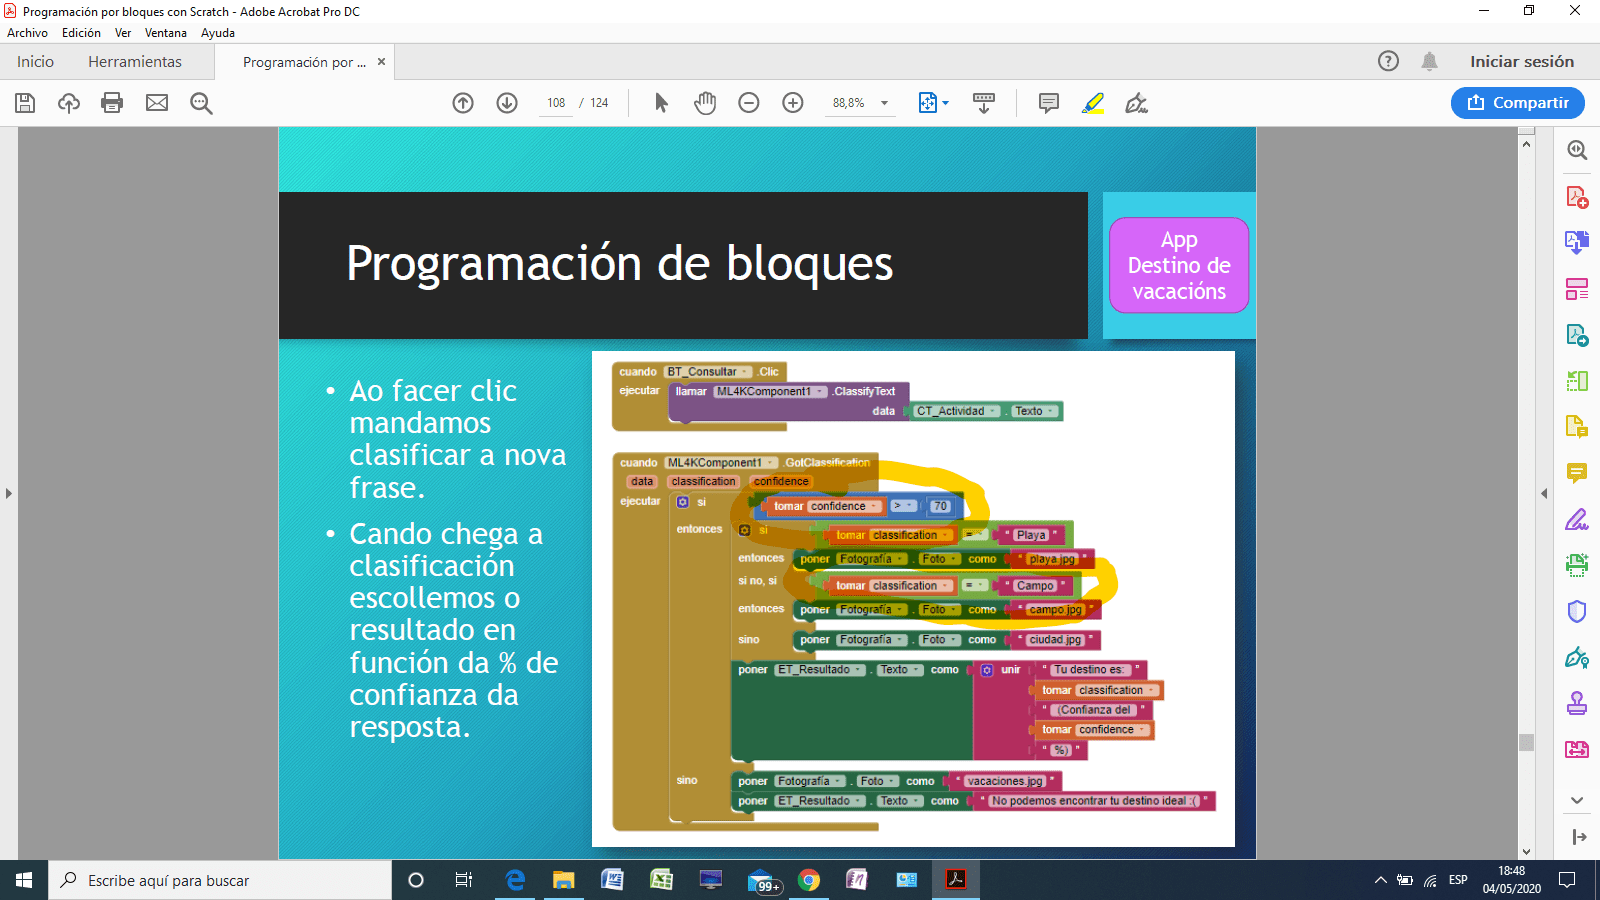Click Iniciar sesión link
Screen dimensions: 1600x900
tap(1521, 62)
